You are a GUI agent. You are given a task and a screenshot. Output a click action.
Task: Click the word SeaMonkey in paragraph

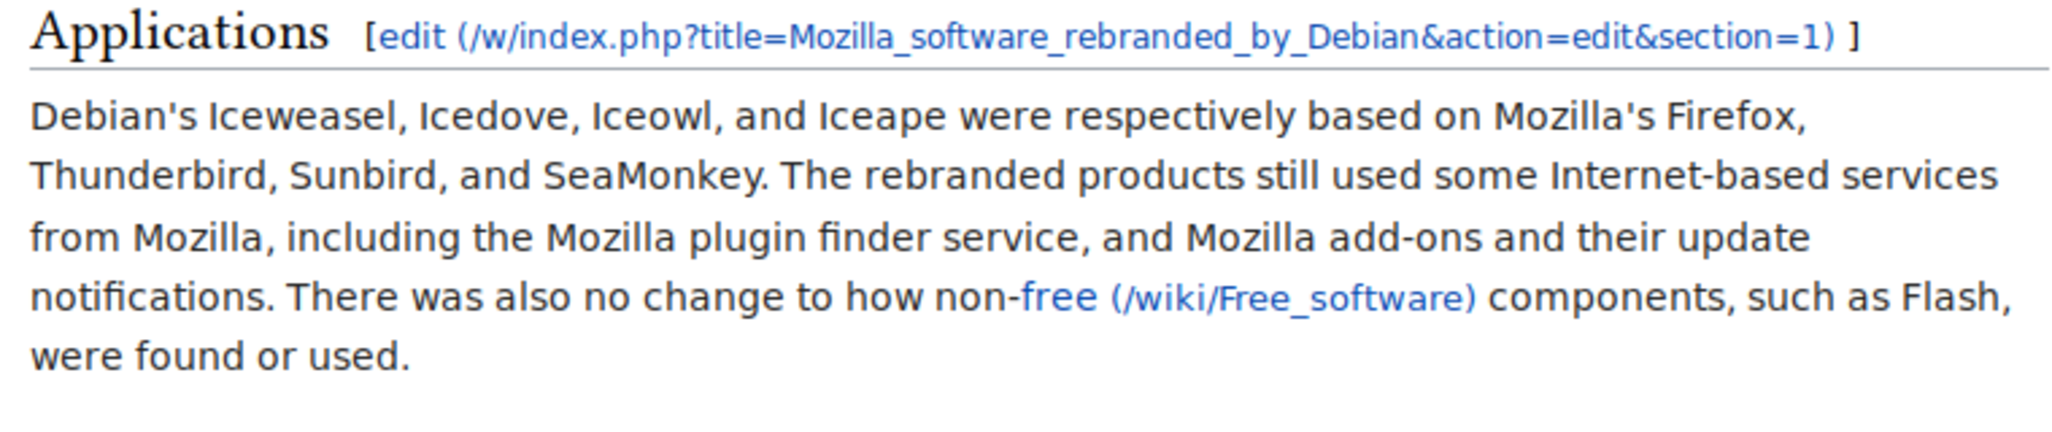[x=654, y=177]
